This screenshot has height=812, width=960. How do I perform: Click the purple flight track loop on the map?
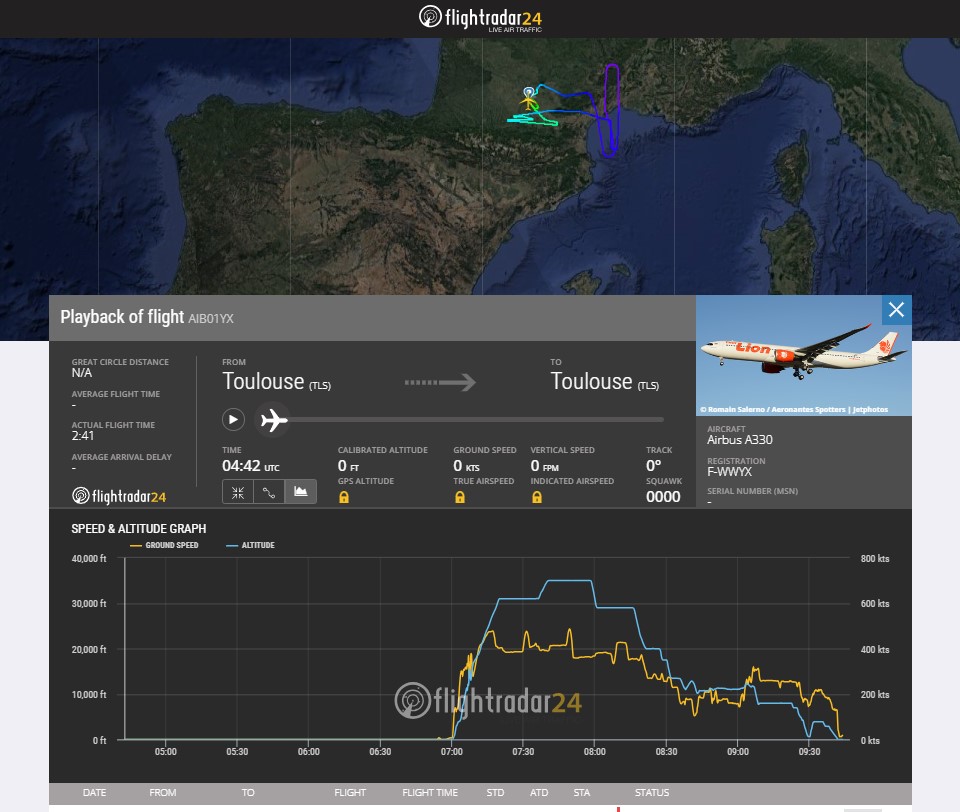[x=611, y=110]
